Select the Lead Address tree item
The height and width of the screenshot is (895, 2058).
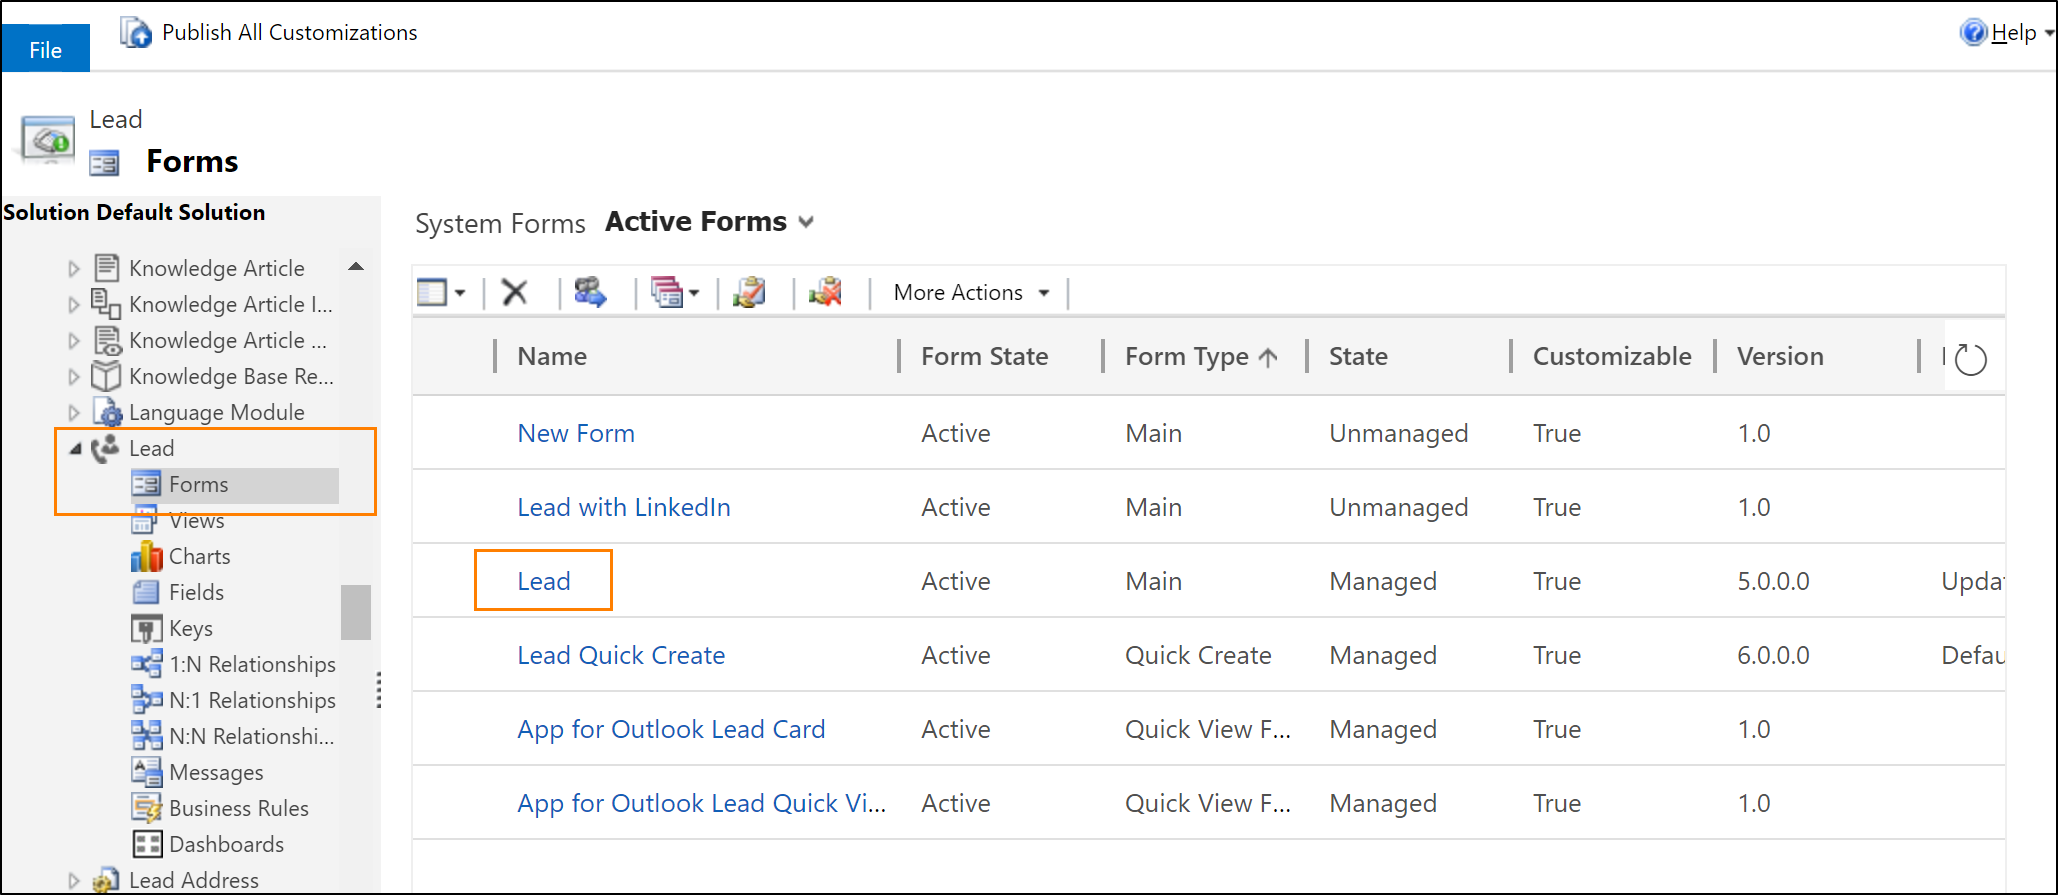pyautogui.click(x=194, y=881)
